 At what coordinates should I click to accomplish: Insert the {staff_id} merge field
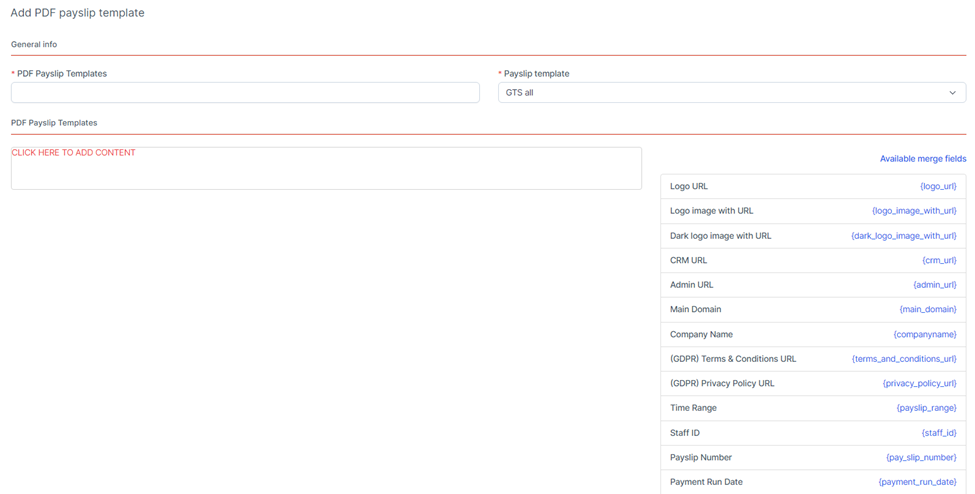tap(938, 433)
